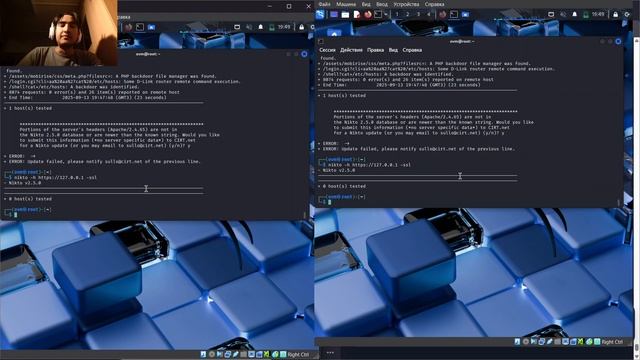Click blue round button on right terminal titlebar
Image resolution: width=640 pixels, height=360 pixels.
click(618, 41)
